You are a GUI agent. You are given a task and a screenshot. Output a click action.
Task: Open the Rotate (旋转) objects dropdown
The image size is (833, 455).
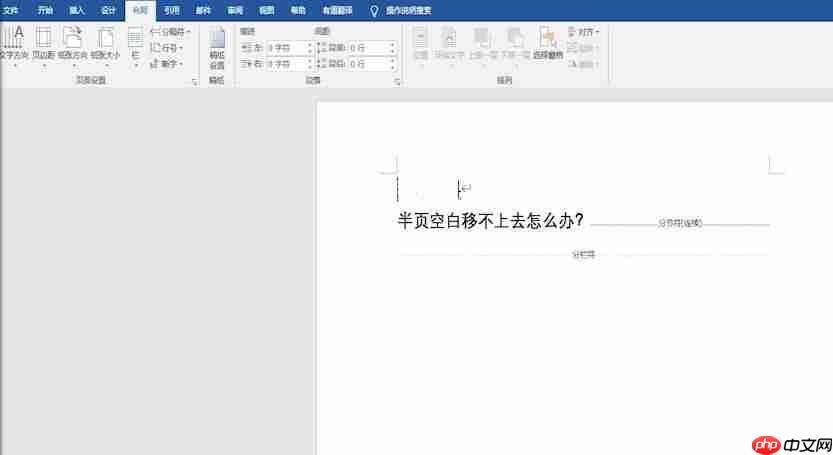583,64
